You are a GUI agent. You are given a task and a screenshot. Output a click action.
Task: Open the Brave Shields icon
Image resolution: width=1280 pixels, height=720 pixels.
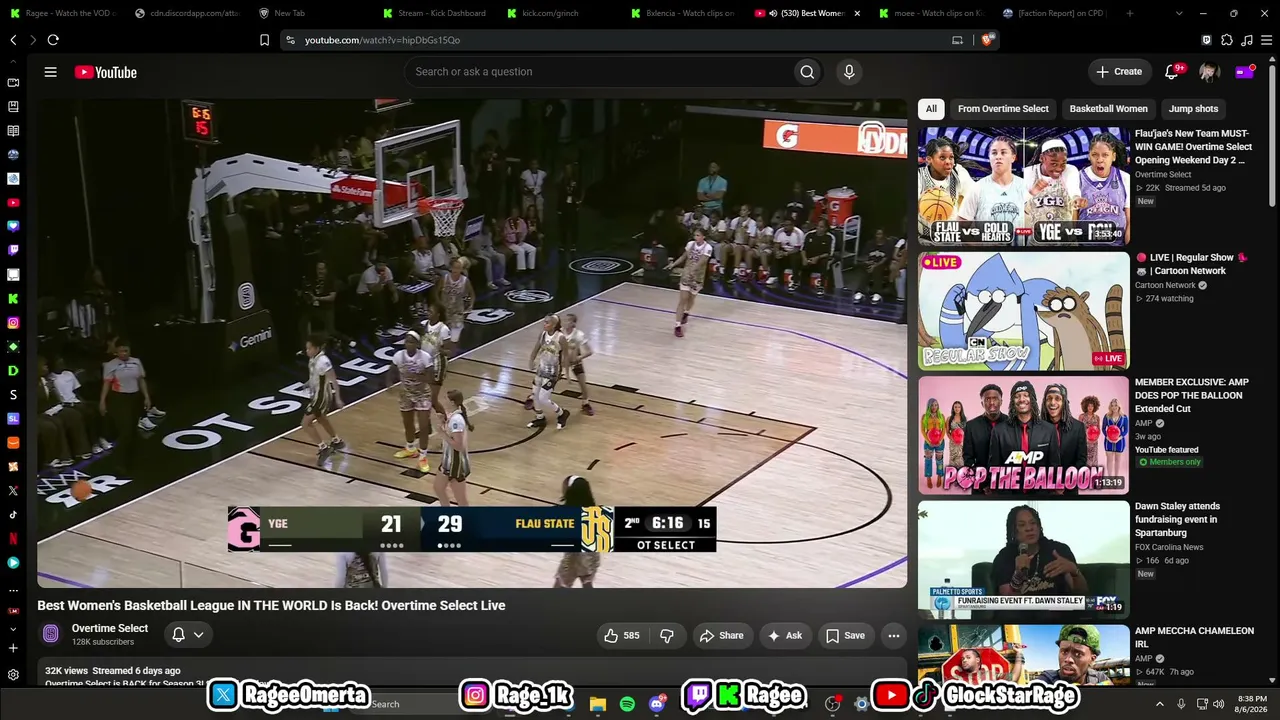coord(987,40)
